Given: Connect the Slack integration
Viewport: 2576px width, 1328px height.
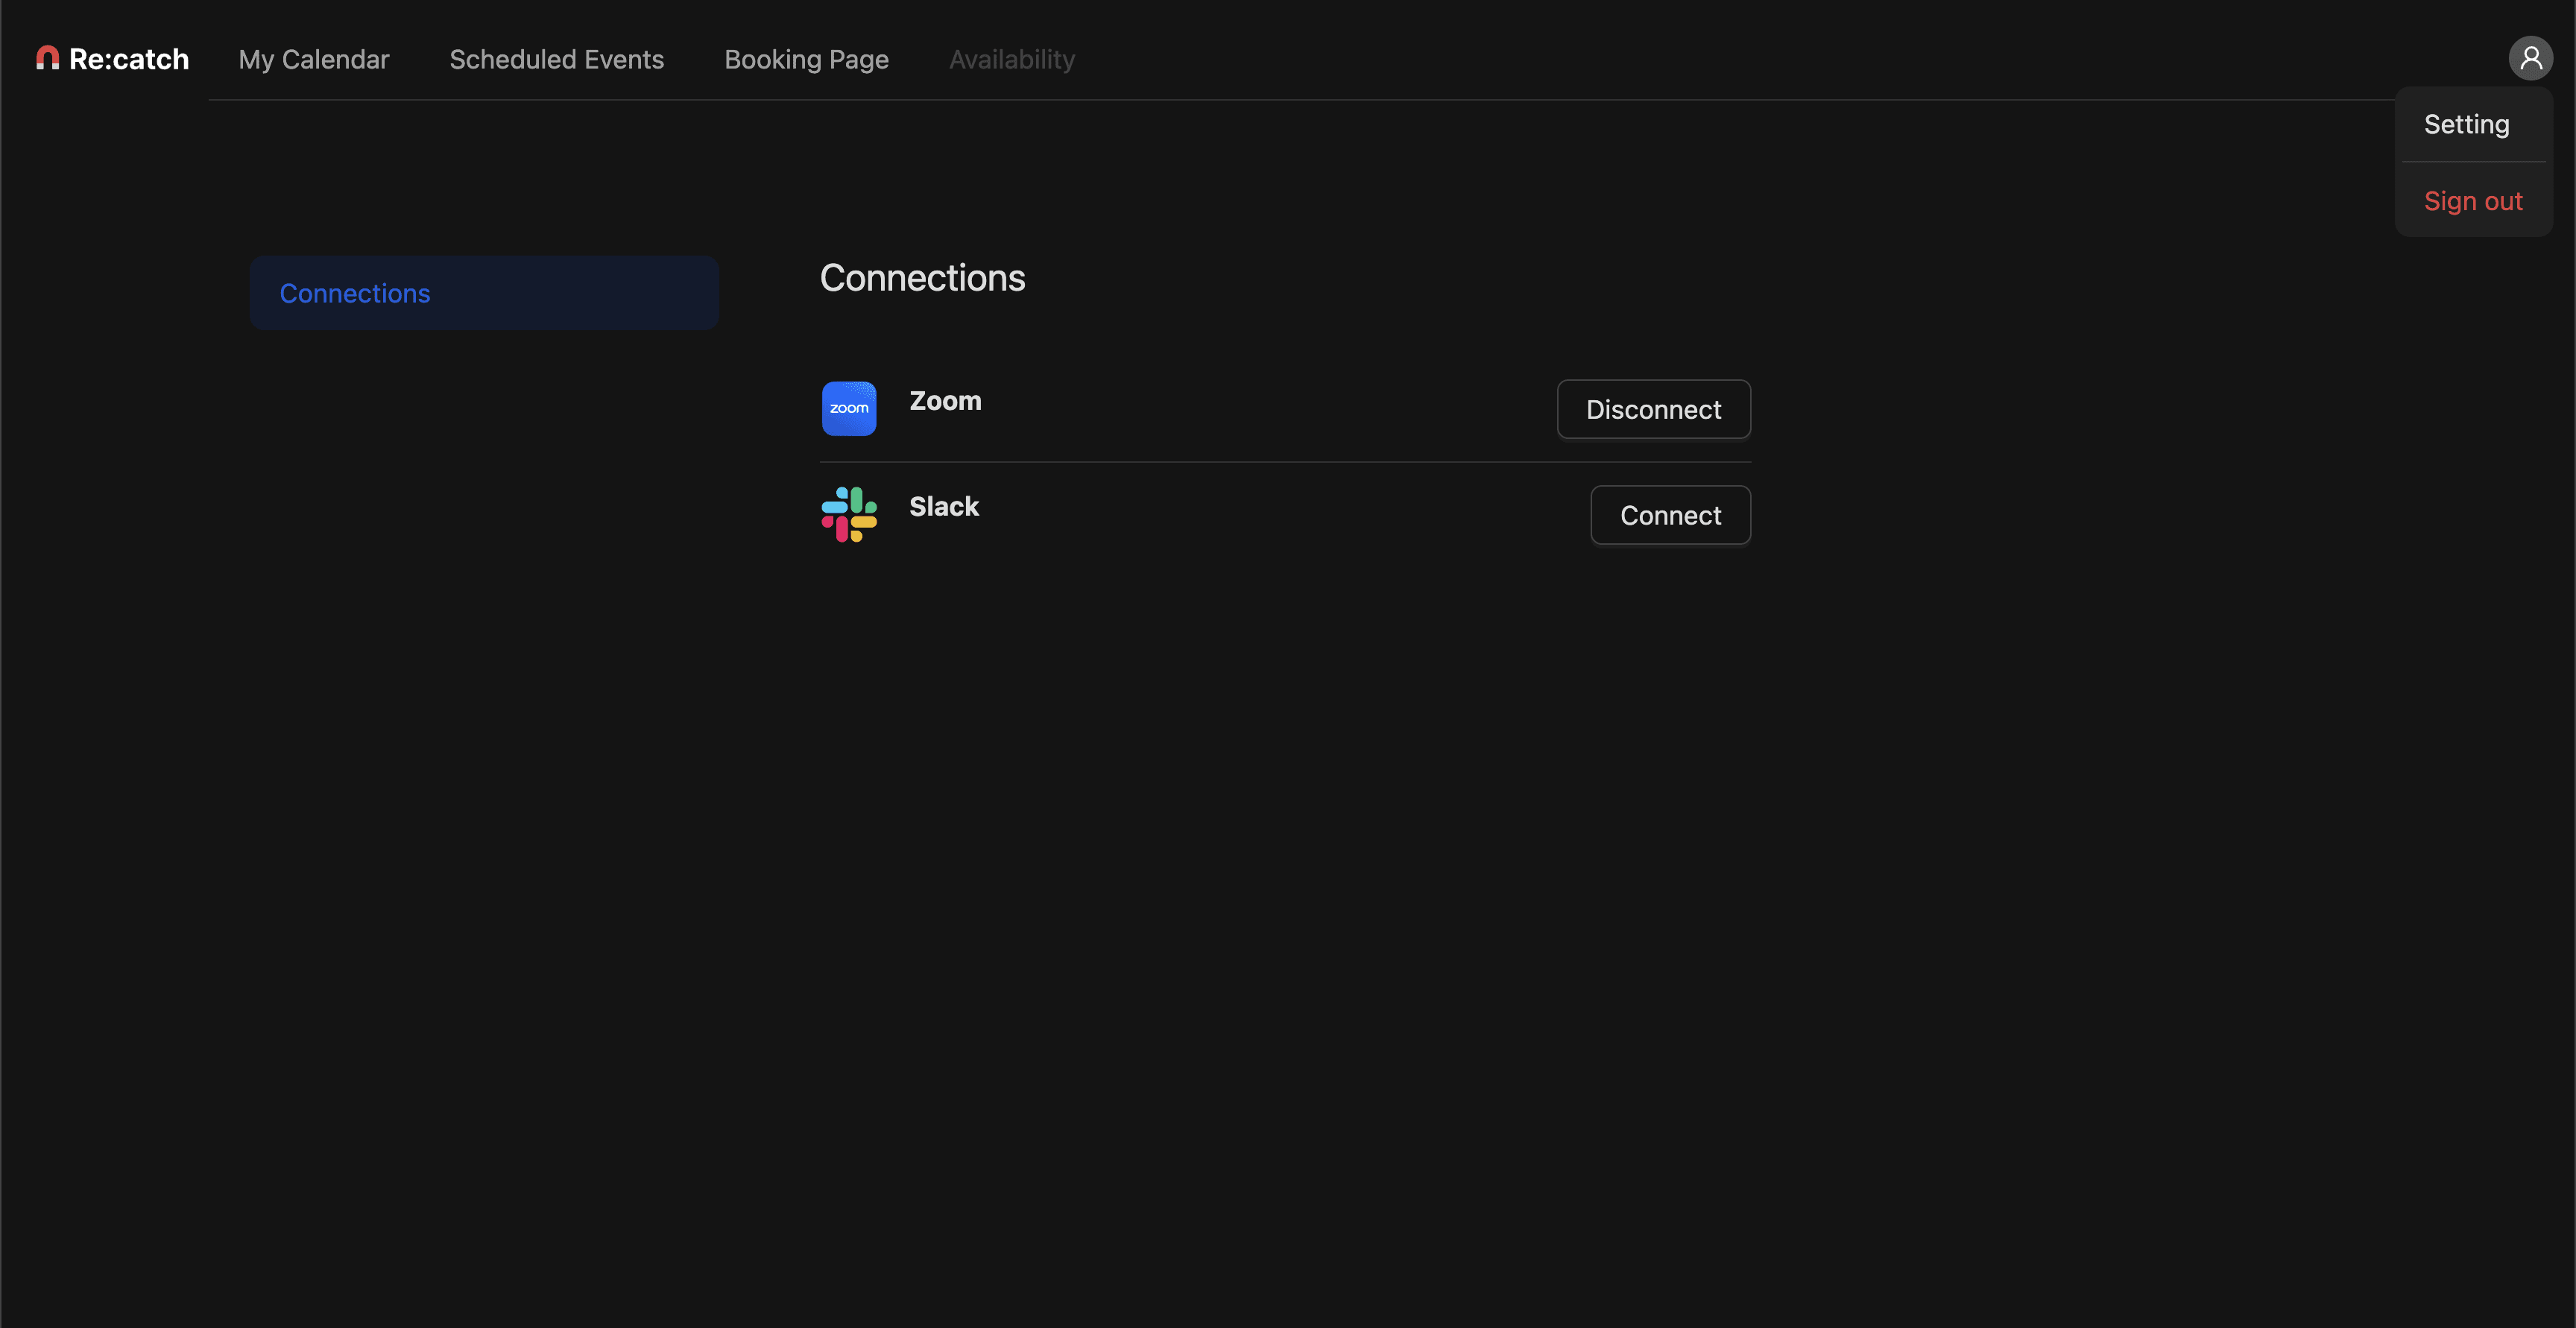Looking at the screenshot, I should [x=1670, y=515].
